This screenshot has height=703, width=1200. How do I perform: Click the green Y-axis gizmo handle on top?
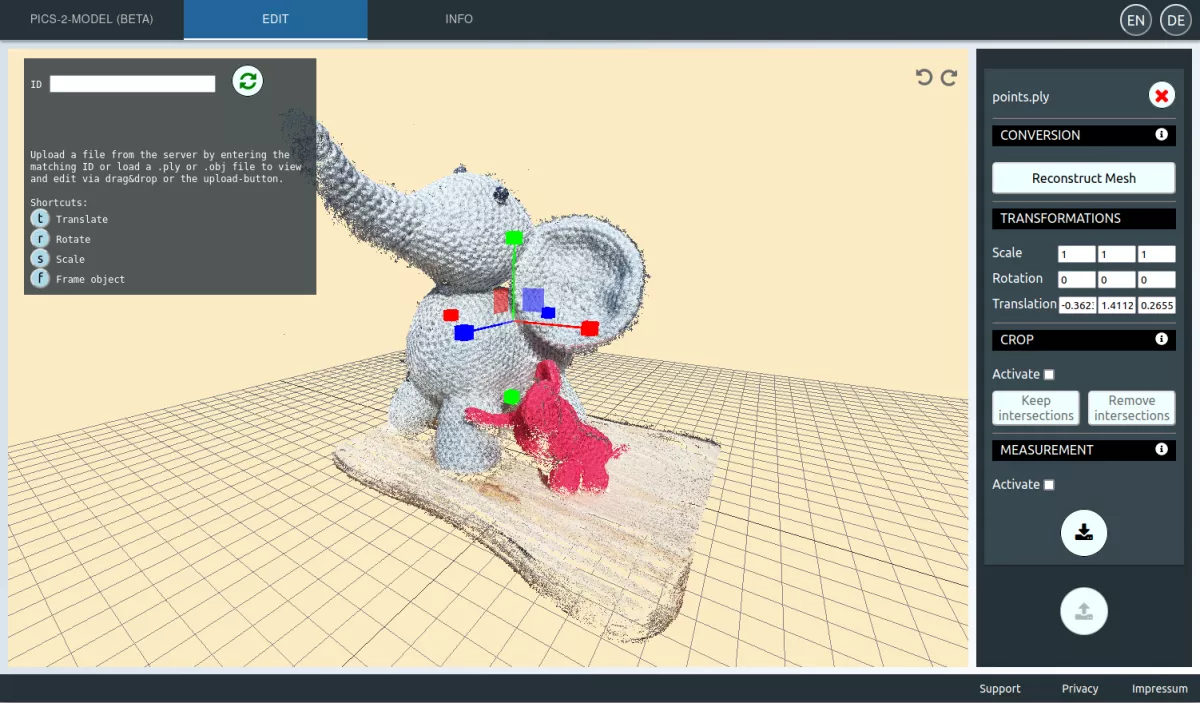click(514, 238)
